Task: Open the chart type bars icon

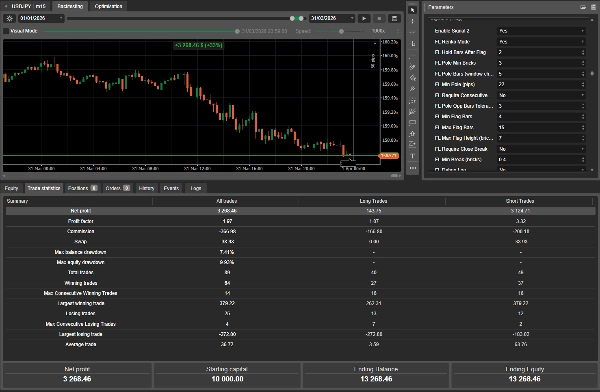Action: point(412,44)
